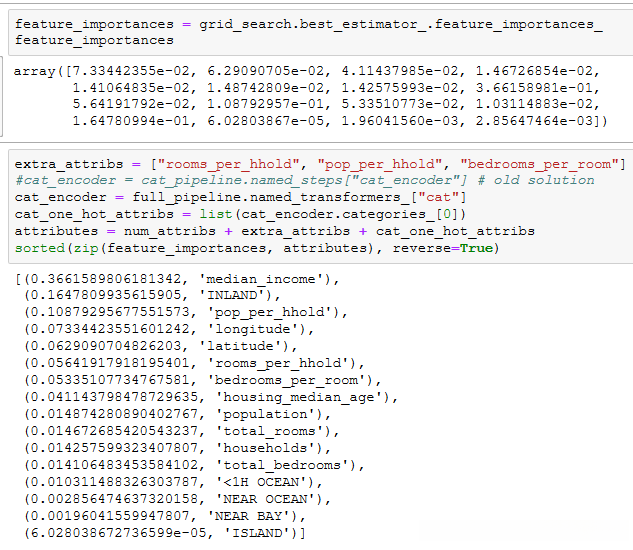
Task: Select the 'latitude' output row
Action: click(x=161, y=346)
